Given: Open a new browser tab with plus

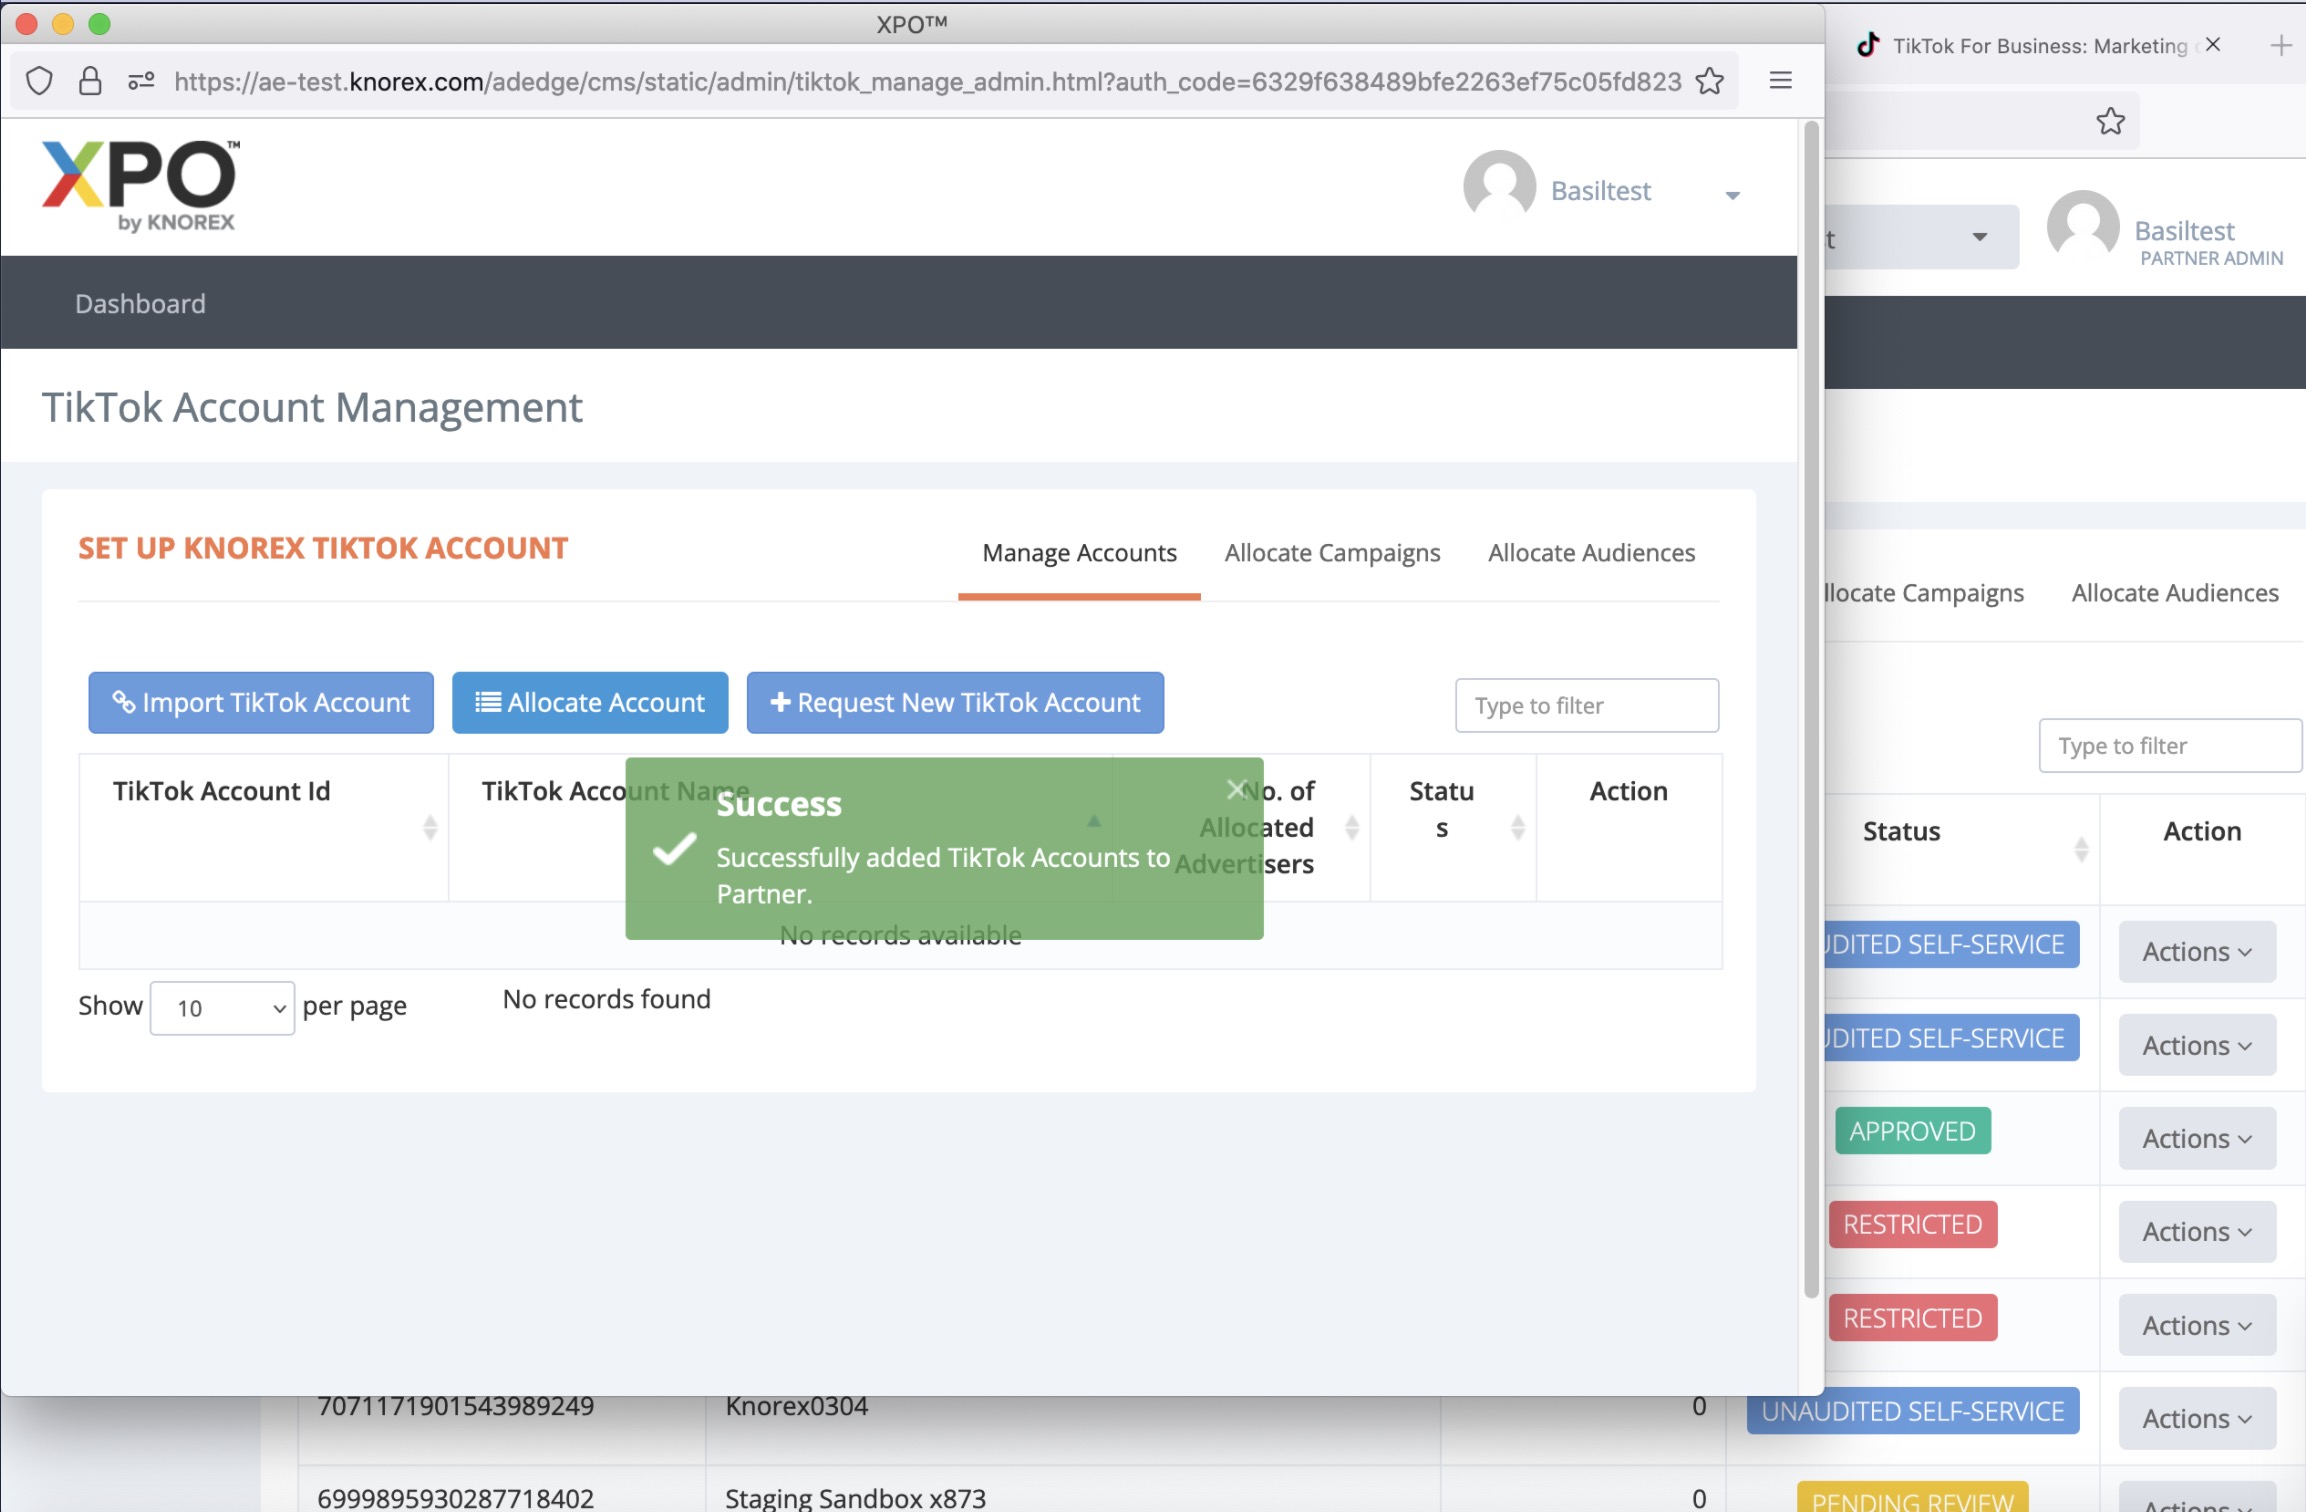Looking at the screenshot, I should coord(2280,45).
